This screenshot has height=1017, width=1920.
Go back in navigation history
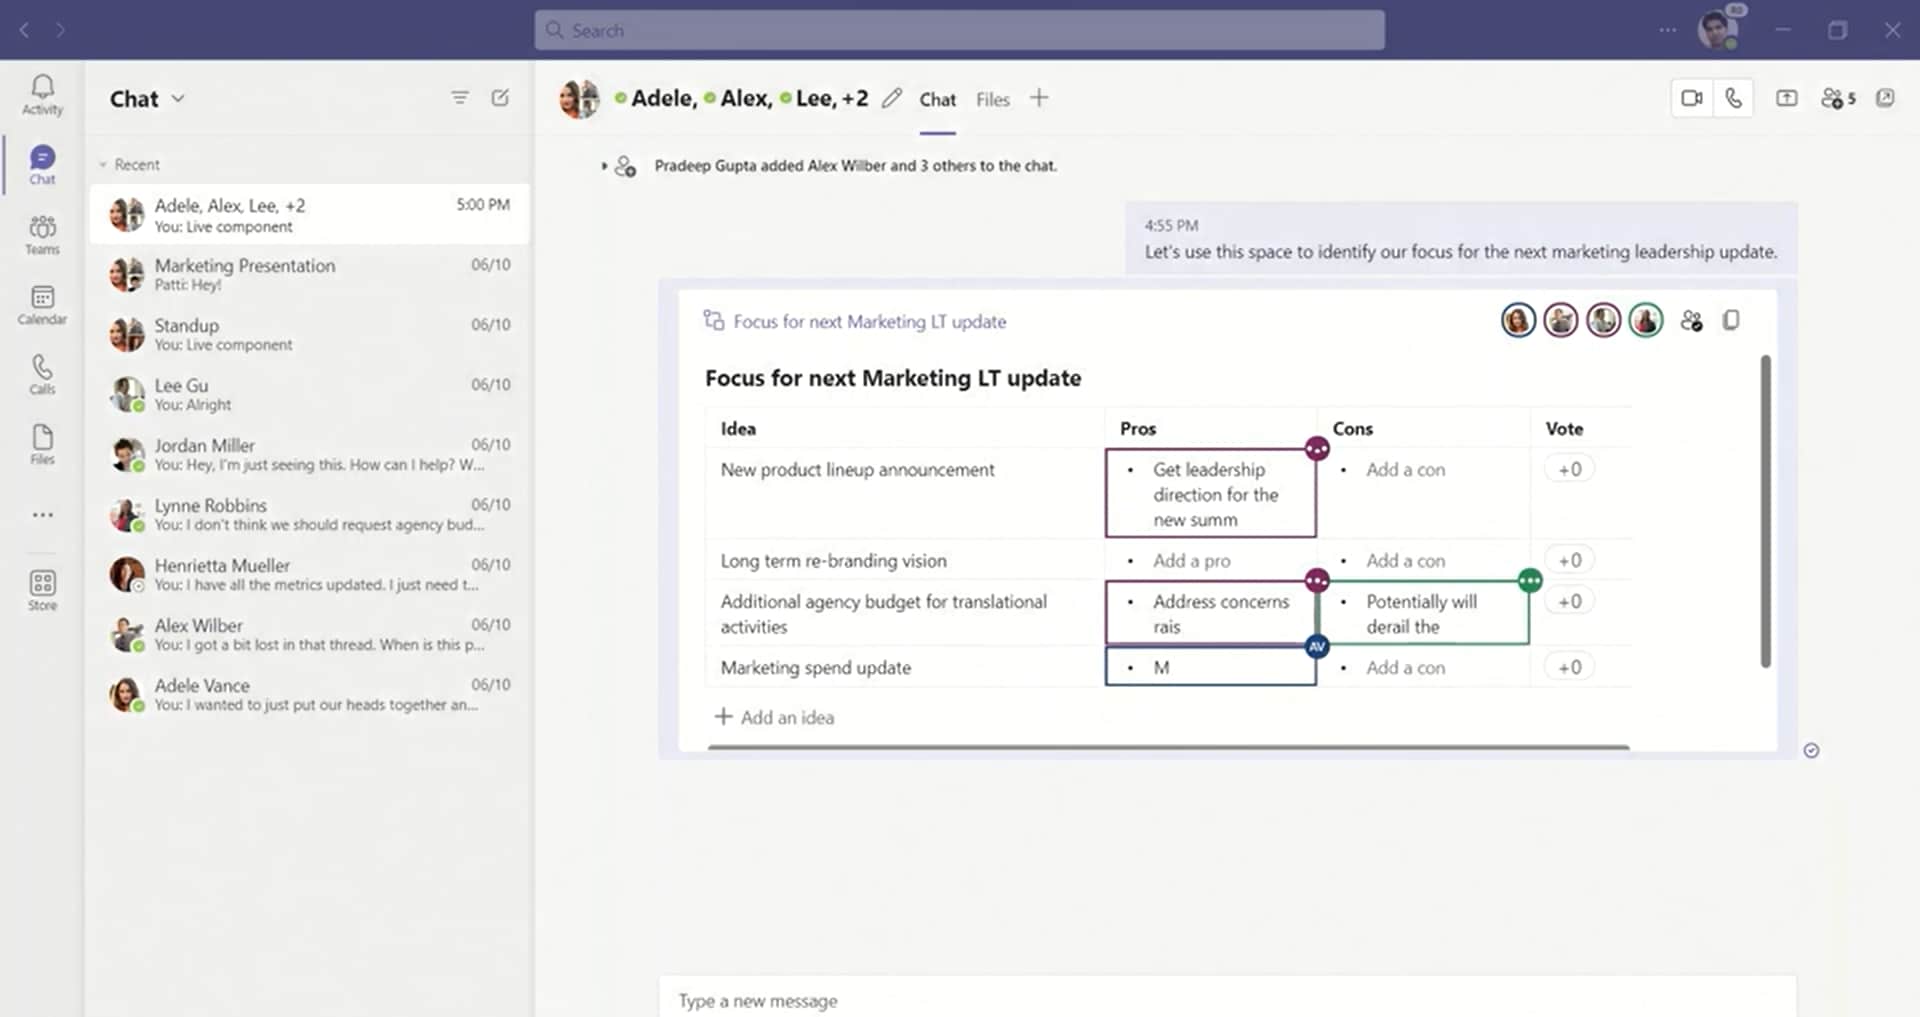(x=24, y=30)
